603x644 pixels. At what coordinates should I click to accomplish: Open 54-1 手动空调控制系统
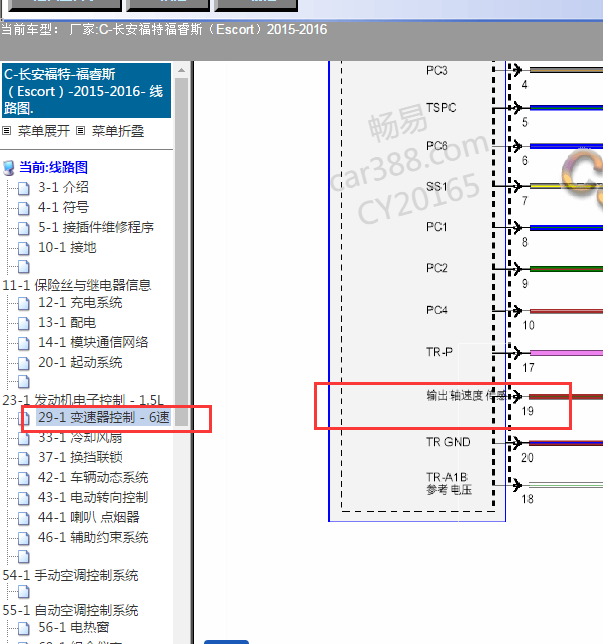coord(70,575)
